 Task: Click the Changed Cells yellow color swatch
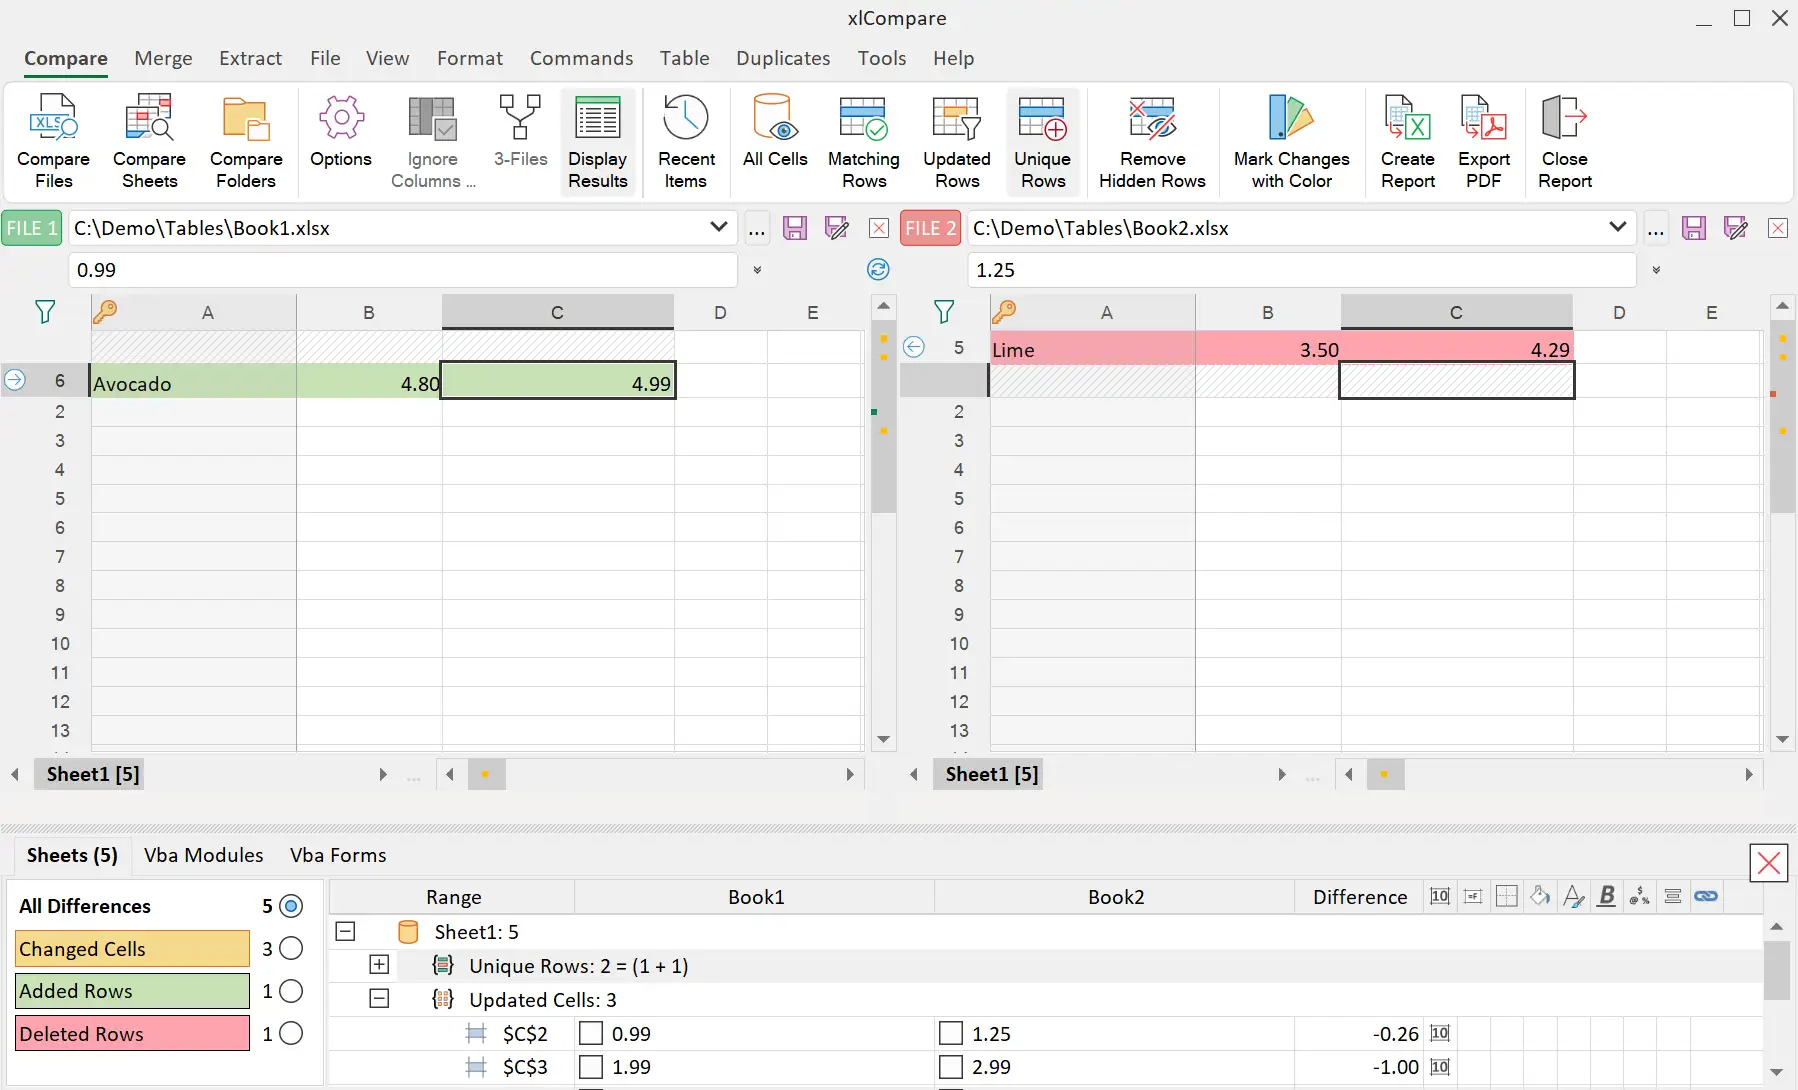click(132, 949)
